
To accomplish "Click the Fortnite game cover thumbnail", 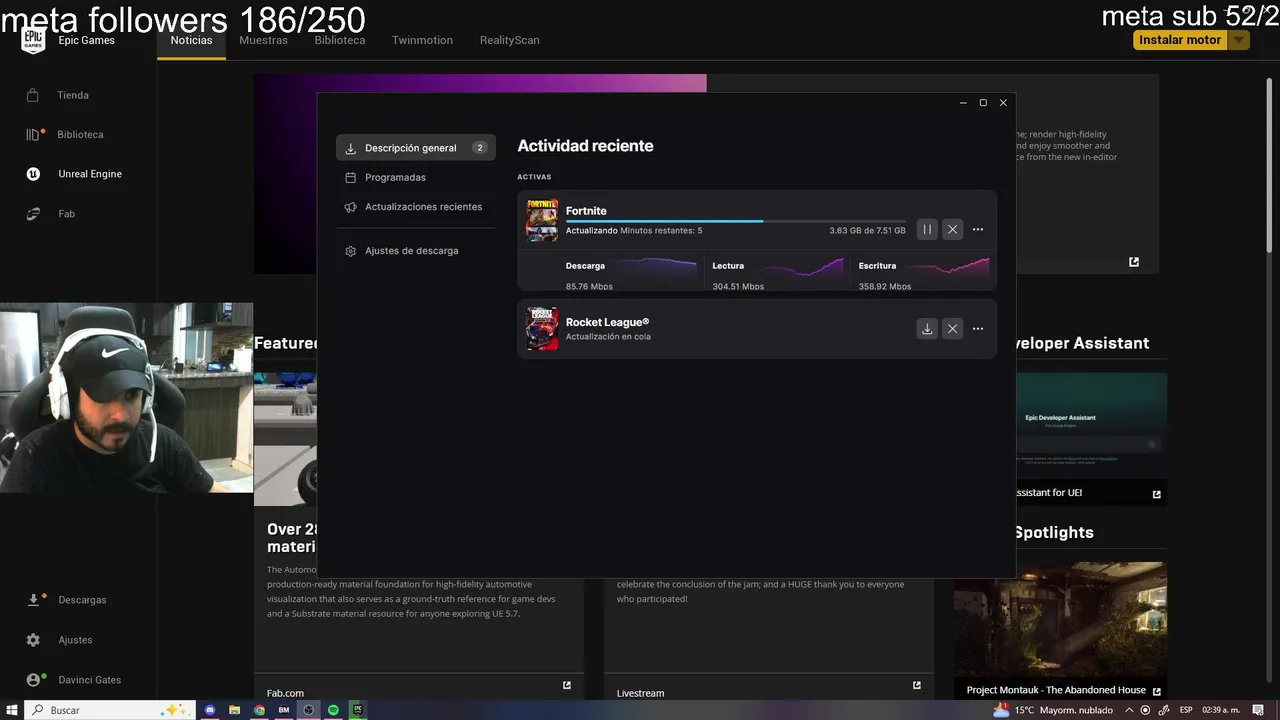I will point(542,220).
